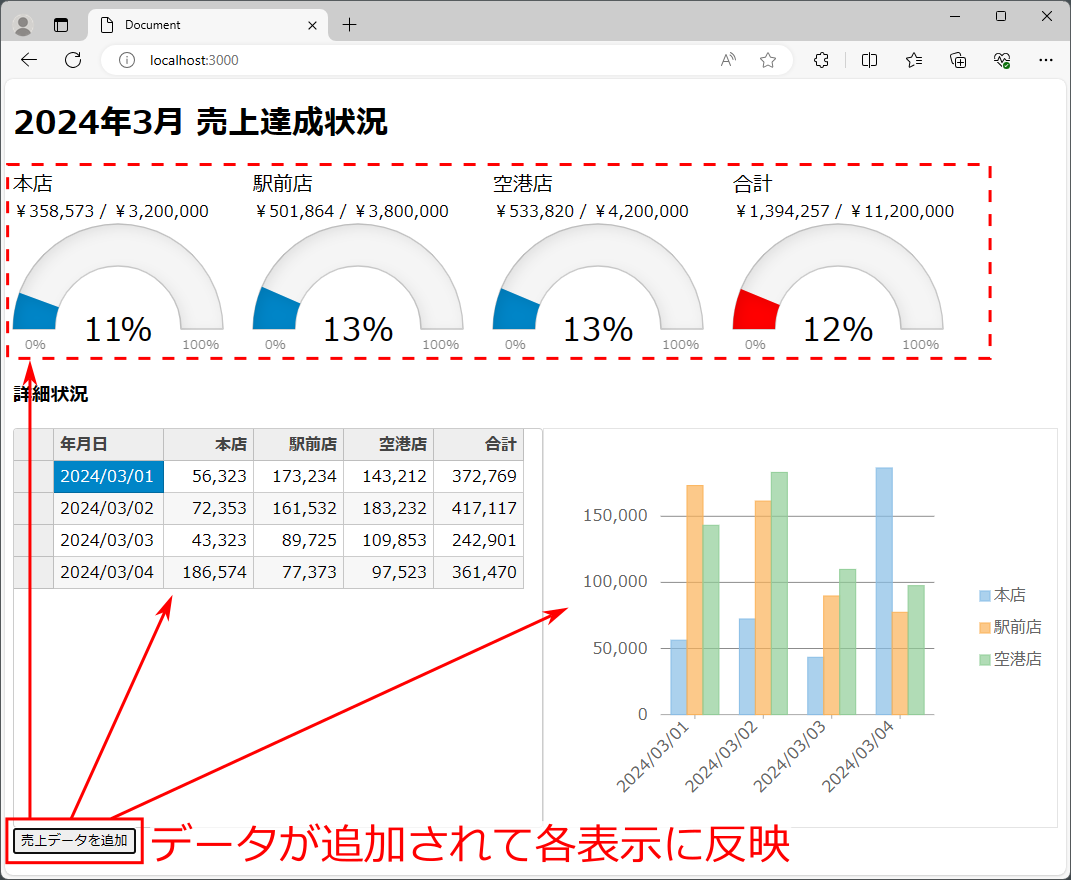This screenshot has width=1071, height=880.
Task: Select the 駅前店 column header in grid
Action: click(298, 445)
